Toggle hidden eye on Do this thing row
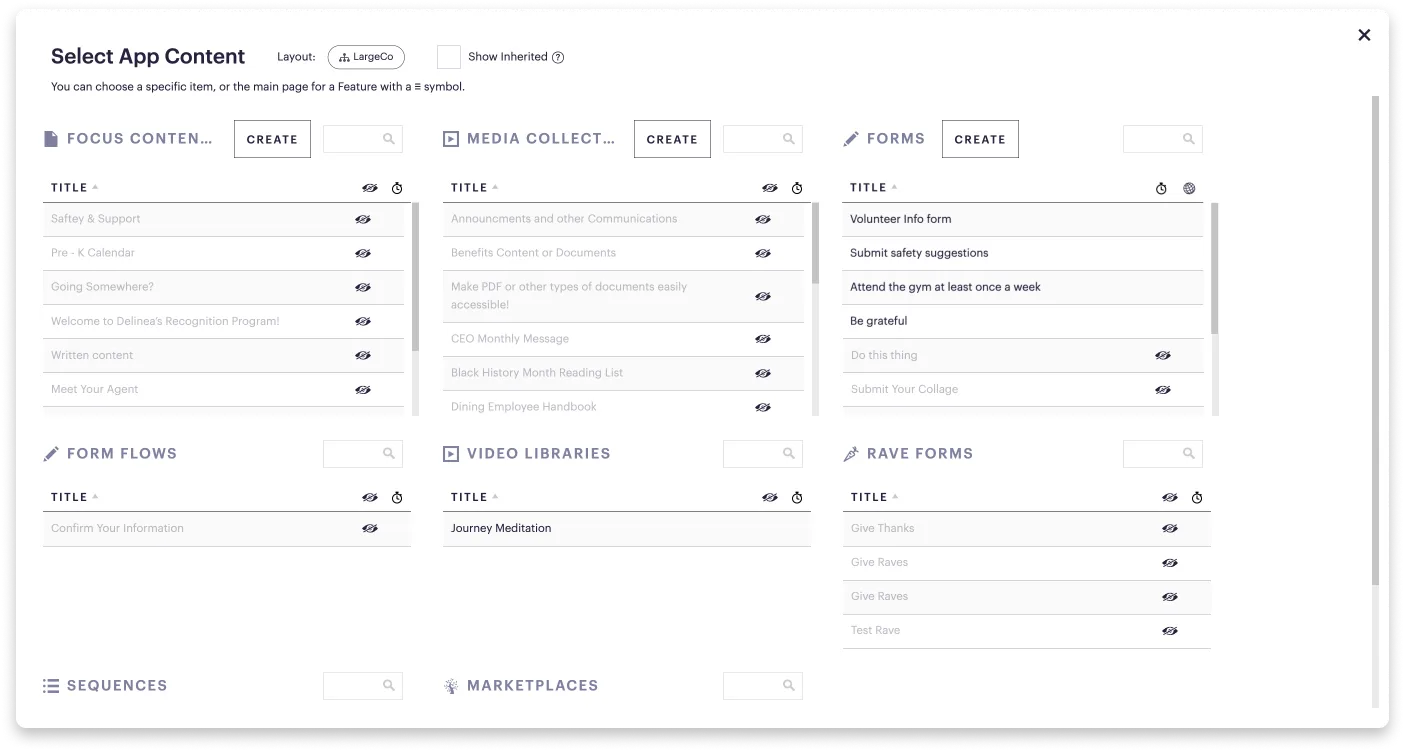Screen dimensions: 1405x751 click(x=1162, y=355)
